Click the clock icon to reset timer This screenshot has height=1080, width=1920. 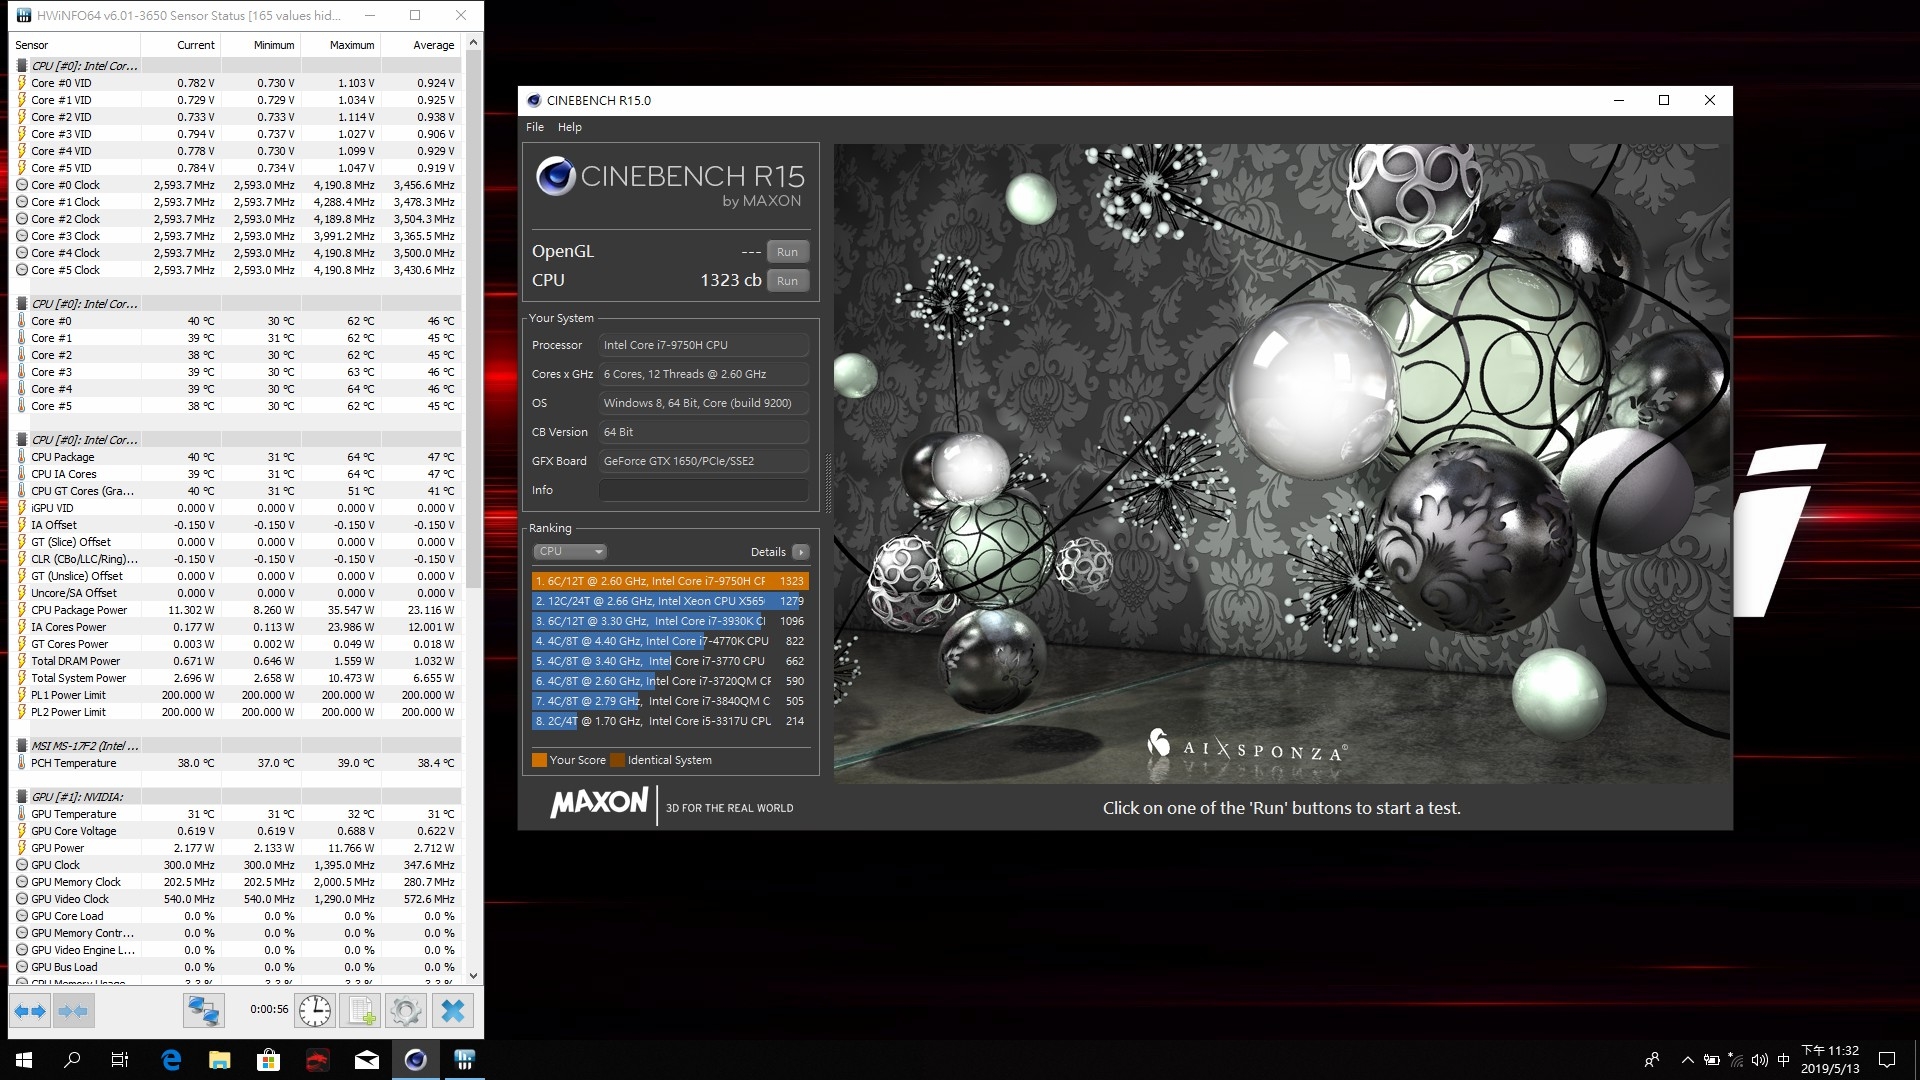click(315, 1011)
